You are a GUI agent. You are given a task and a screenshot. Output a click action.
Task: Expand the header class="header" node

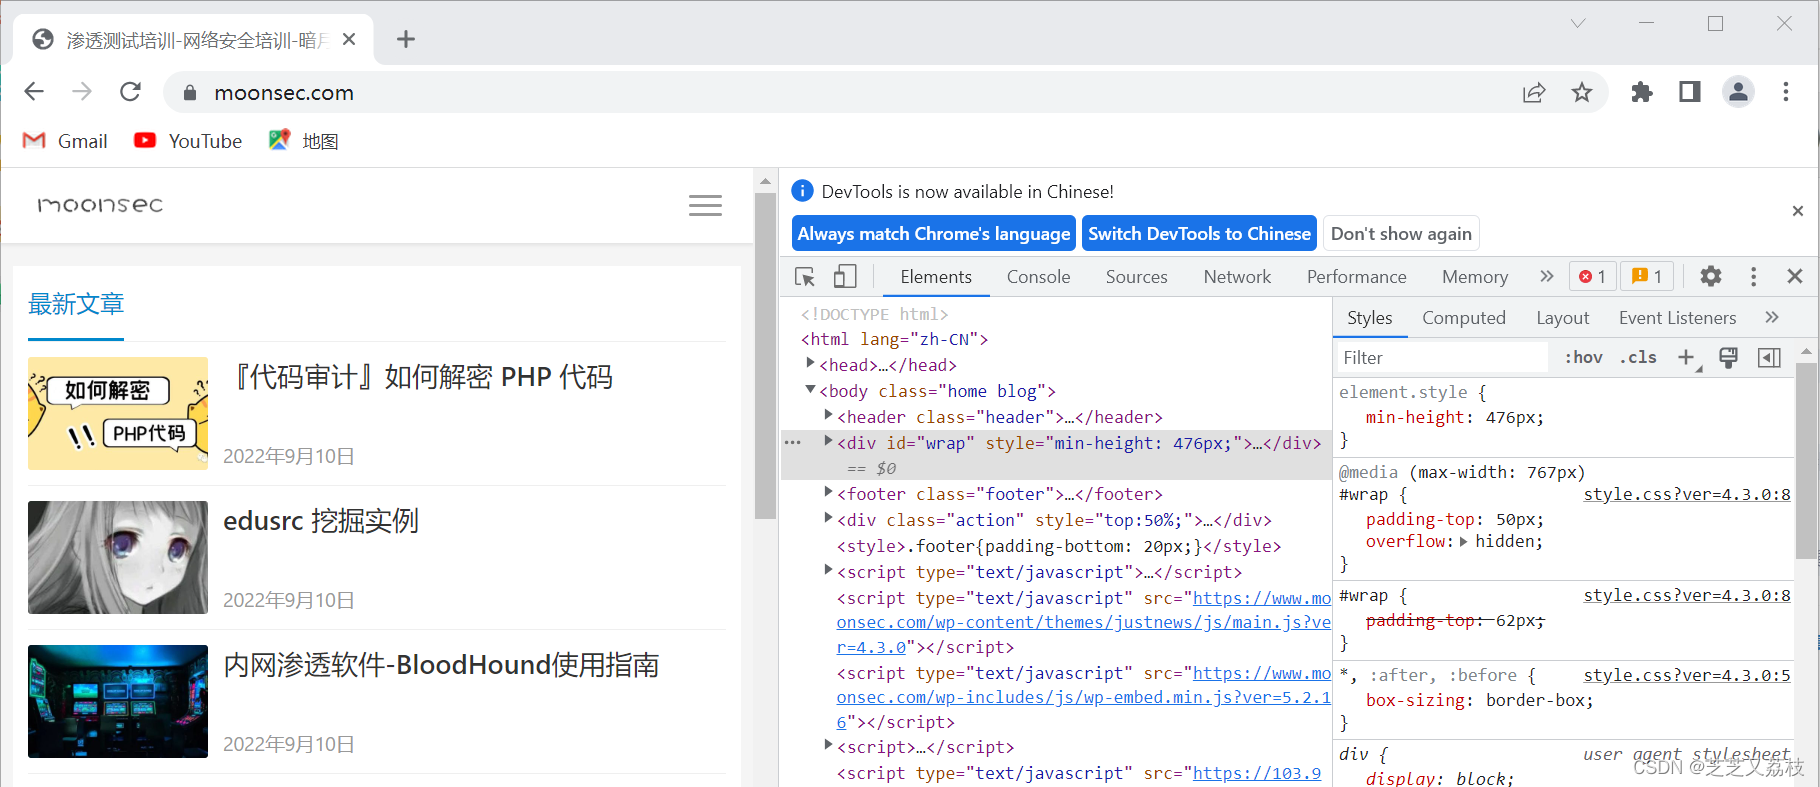pos(828,416)
